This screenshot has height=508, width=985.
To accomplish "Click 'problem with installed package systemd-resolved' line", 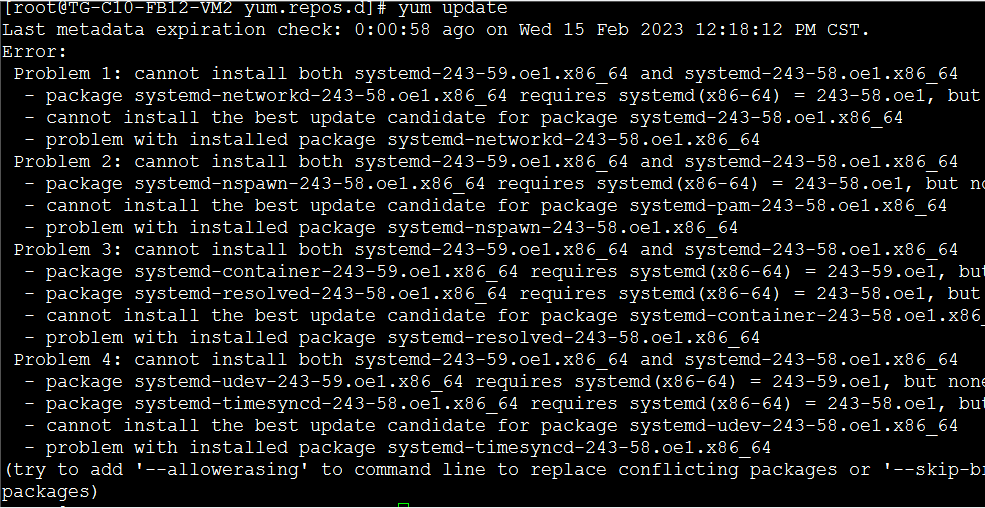I will (400, 337).
